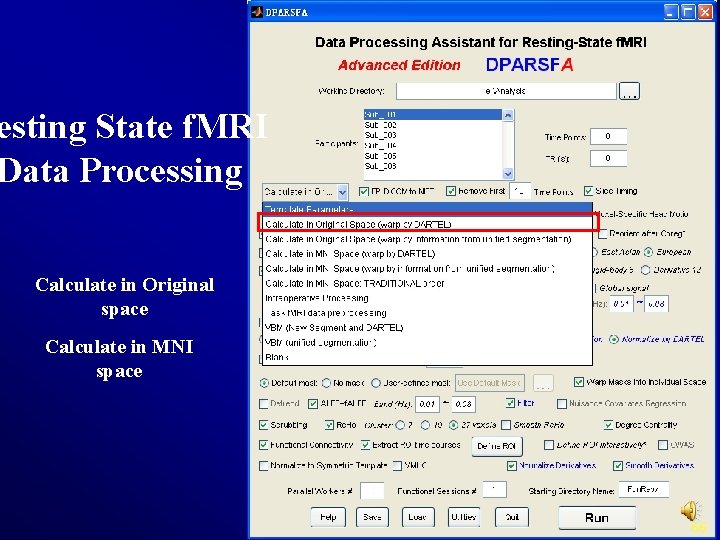Toggle Define ROI Interactively checkbox
The width and height of the screenshot is (720, 540).
(549, 445)
